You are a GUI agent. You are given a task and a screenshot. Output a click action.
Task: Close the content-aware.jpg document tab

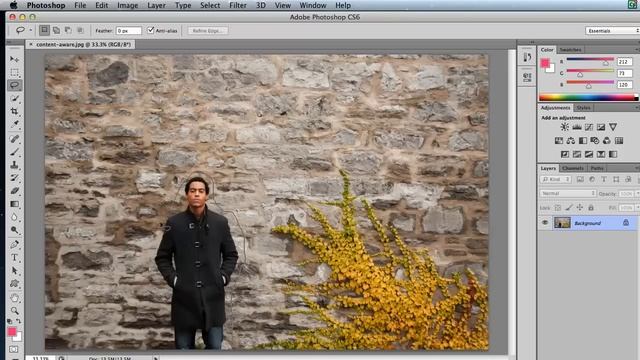[x=31, y=44]
